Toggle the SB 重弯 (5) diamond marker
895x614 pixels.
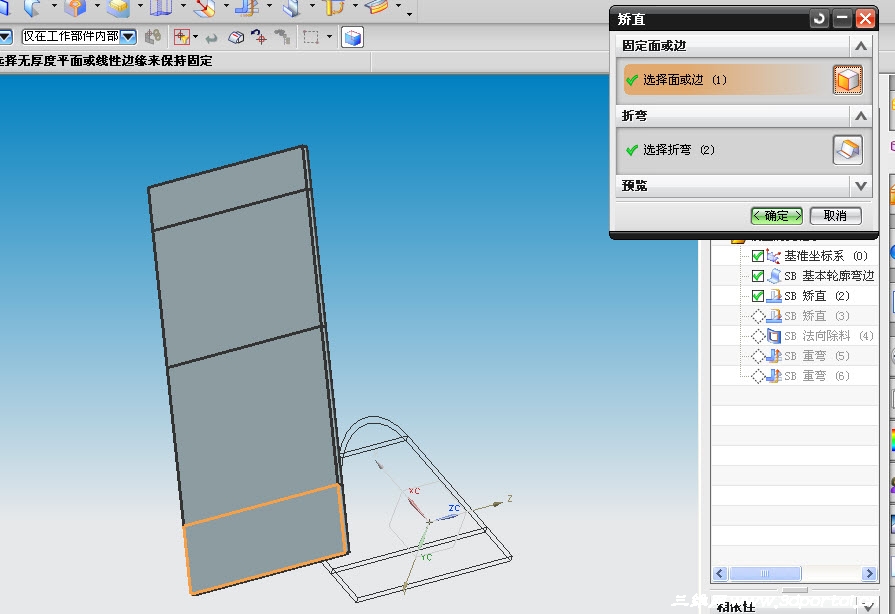tap(758, 356)
